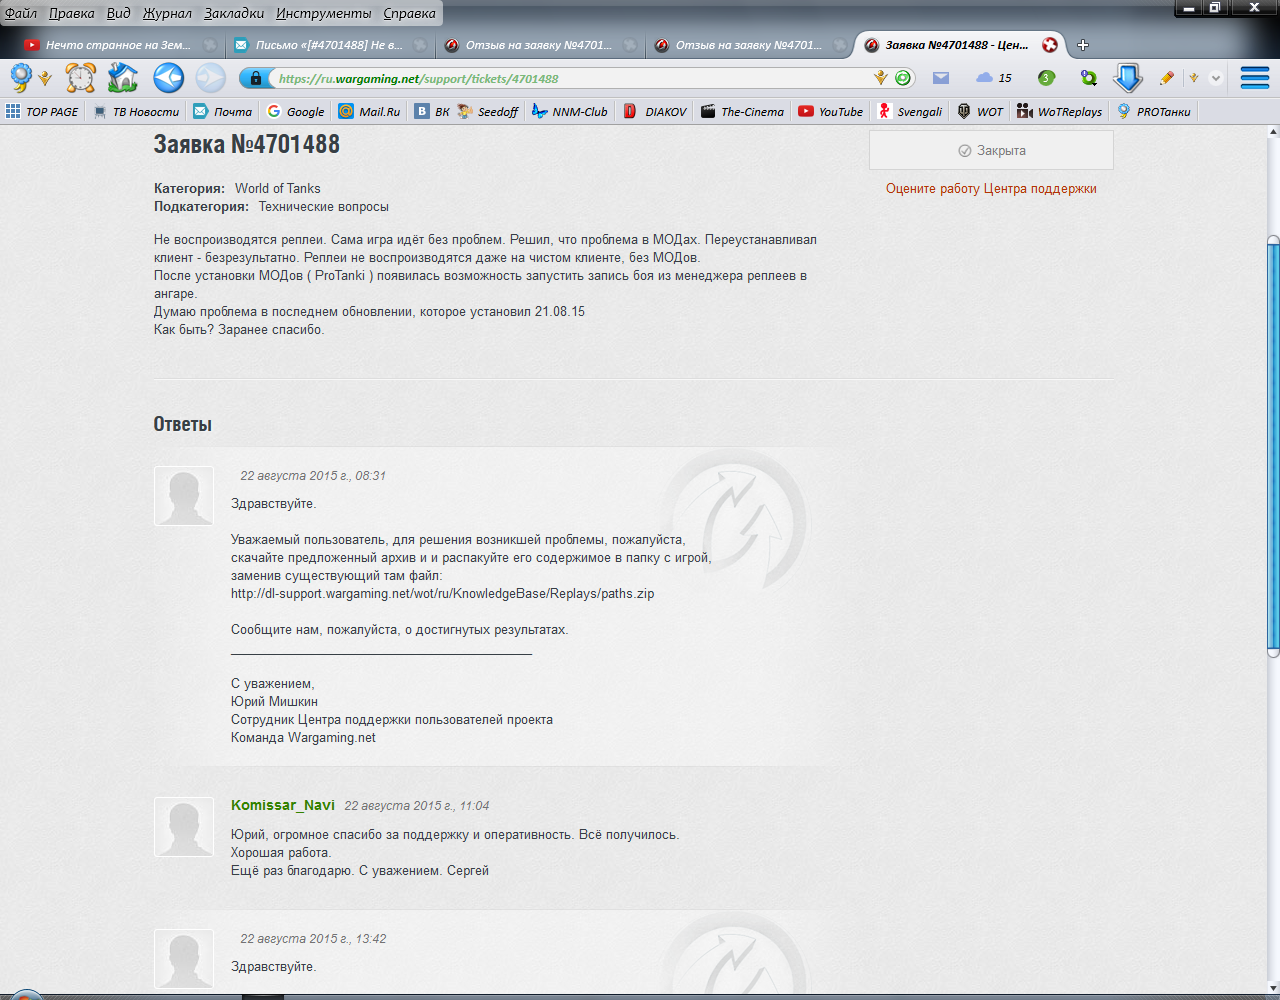Open the downloads blue arrow icon
Viewport: 1280px width, 1000px height.
1128,78
